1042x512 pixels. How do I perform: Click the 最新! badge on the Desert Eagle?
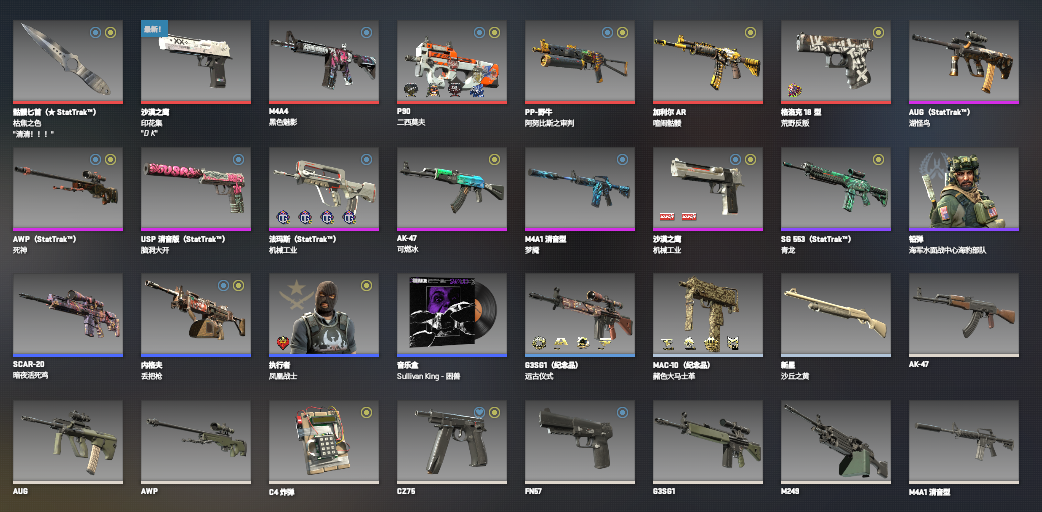[154, 29]
